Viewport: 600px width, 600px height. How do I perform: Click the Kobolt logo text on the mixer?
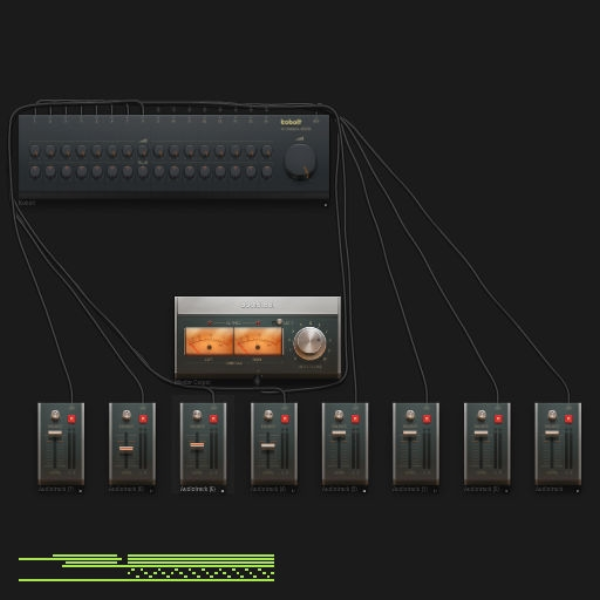tap(291, 122)
